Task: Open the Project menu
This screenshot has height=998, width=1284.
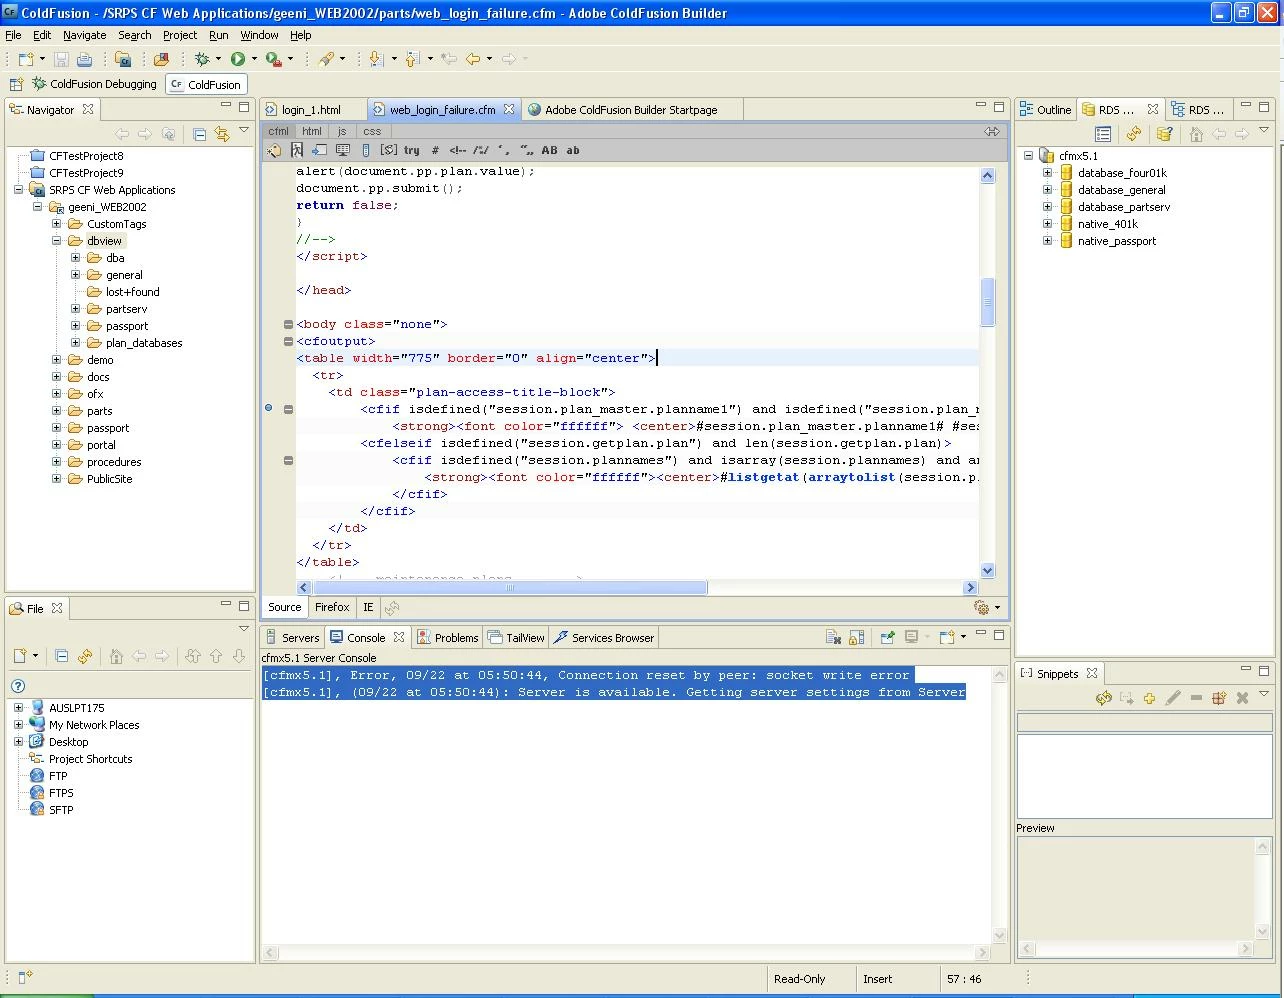Action: point(180,35)
